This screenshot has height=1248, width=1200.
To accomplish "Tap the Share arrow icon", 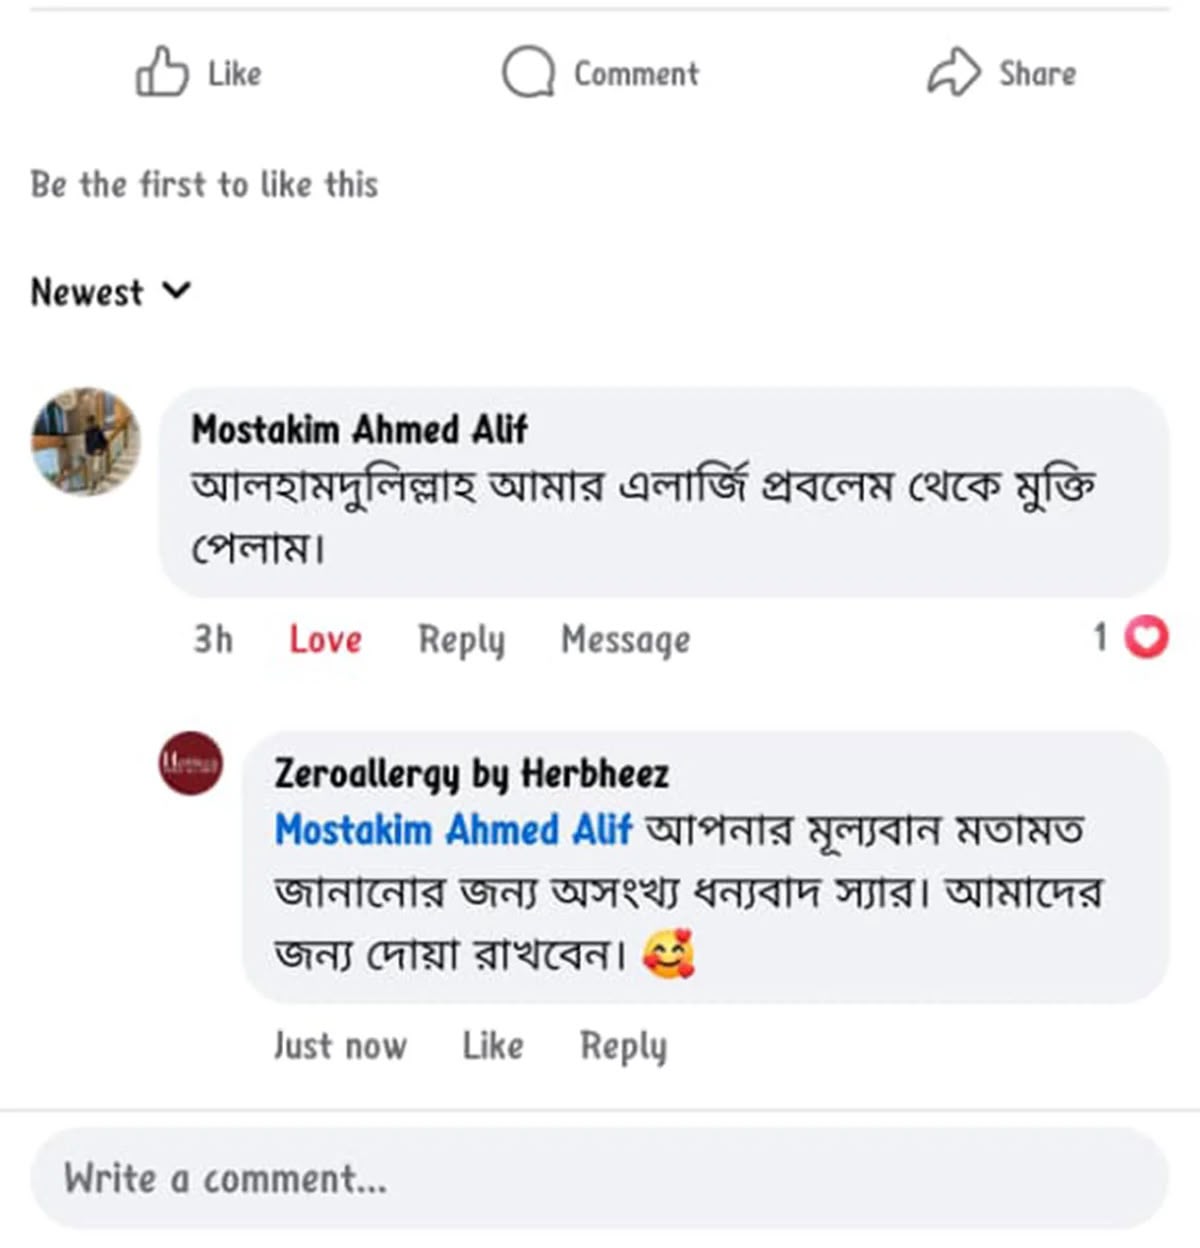I will (954, 72).
